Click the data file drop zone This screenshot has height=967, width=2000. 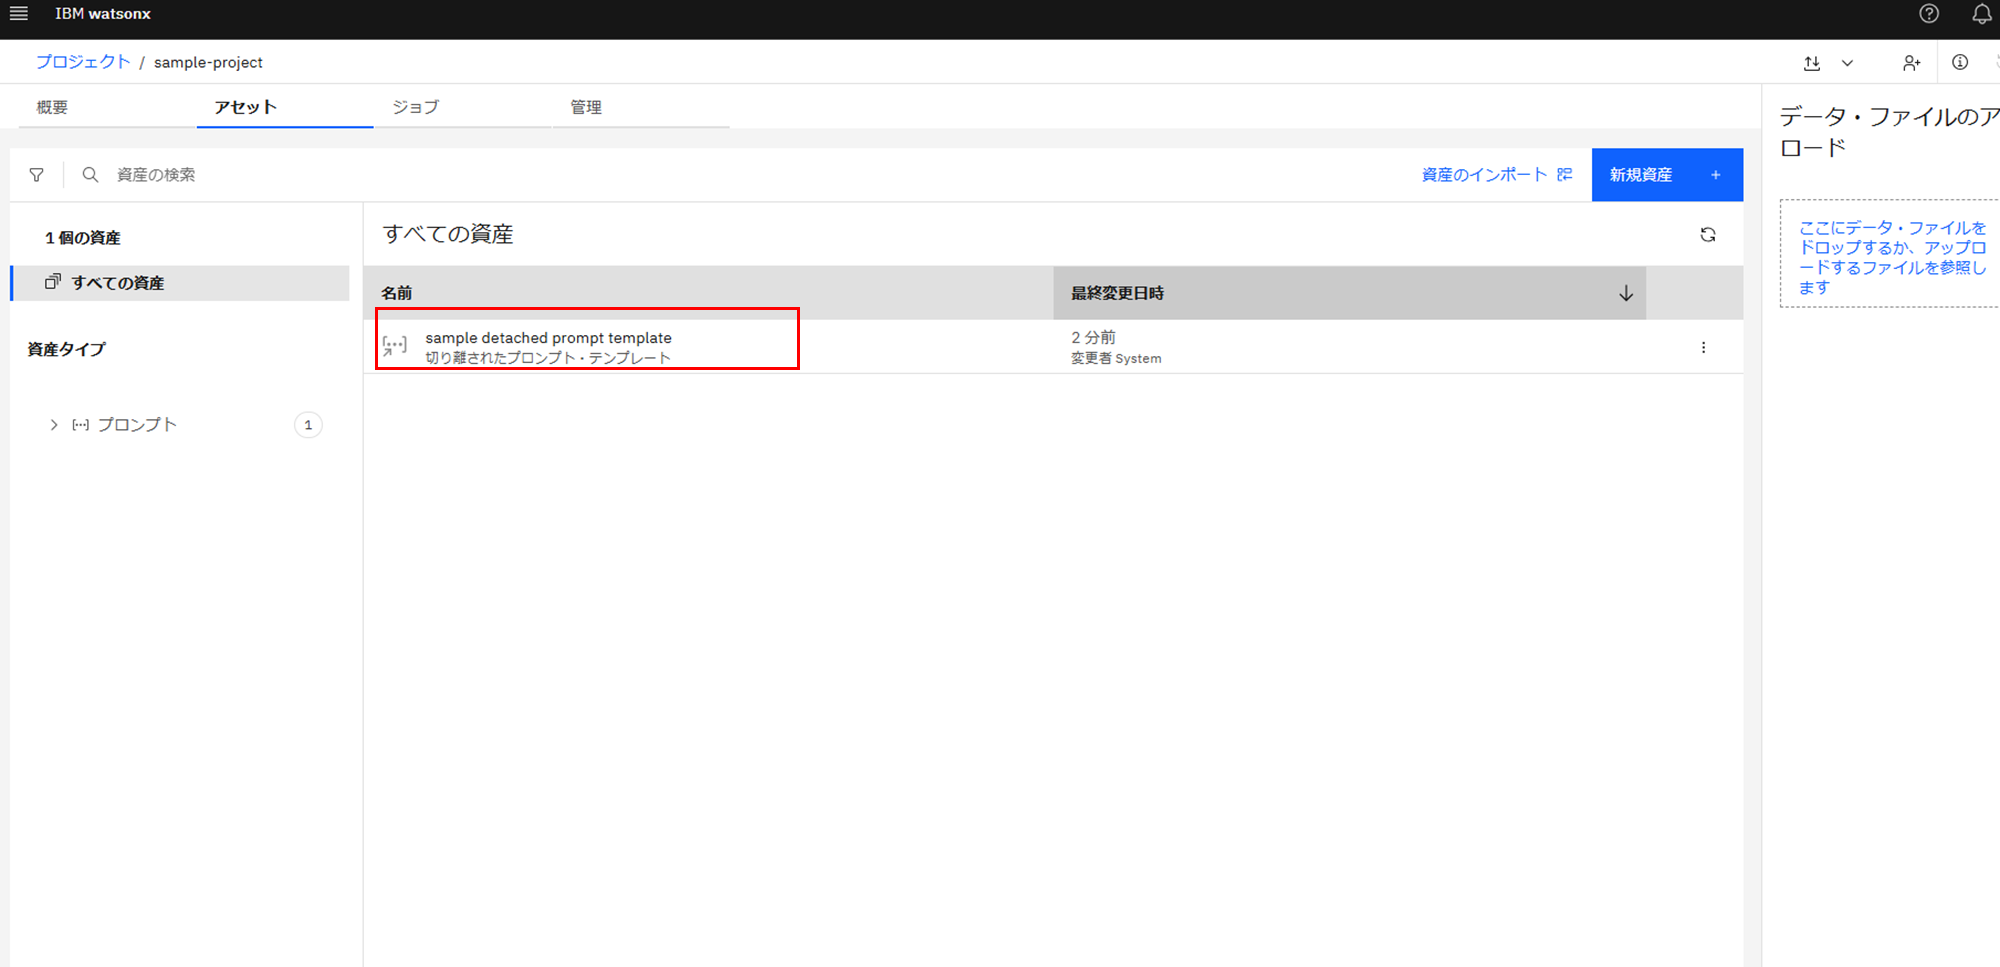coord(1890,254)
